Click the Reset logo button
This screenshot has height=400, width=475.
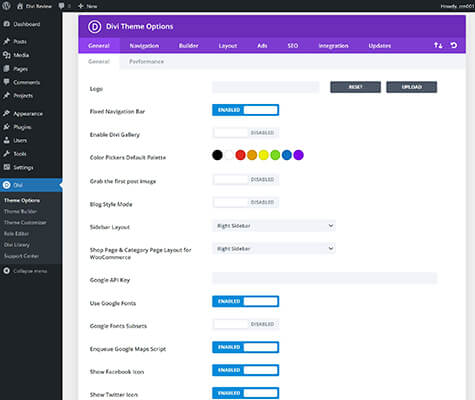pyautogui.click(x=355, y=87)
